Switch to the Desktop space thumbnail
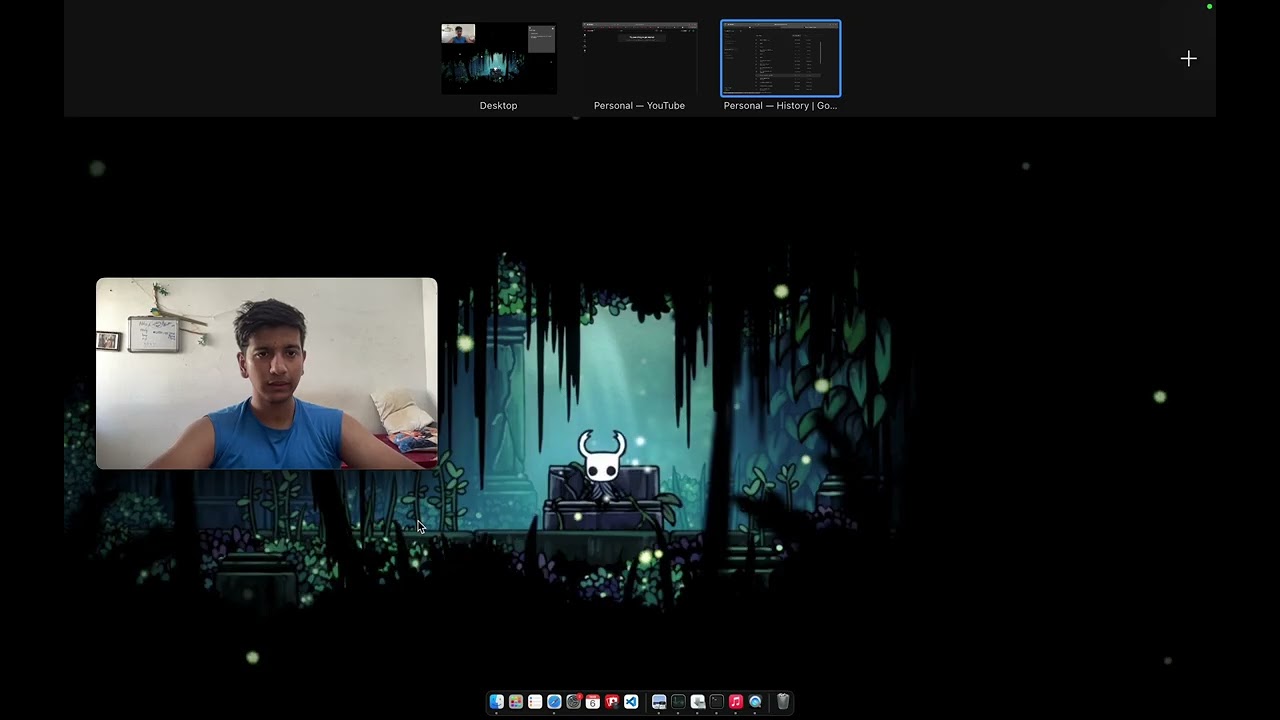The image size is (1280, 720). (x=498, y=58)
